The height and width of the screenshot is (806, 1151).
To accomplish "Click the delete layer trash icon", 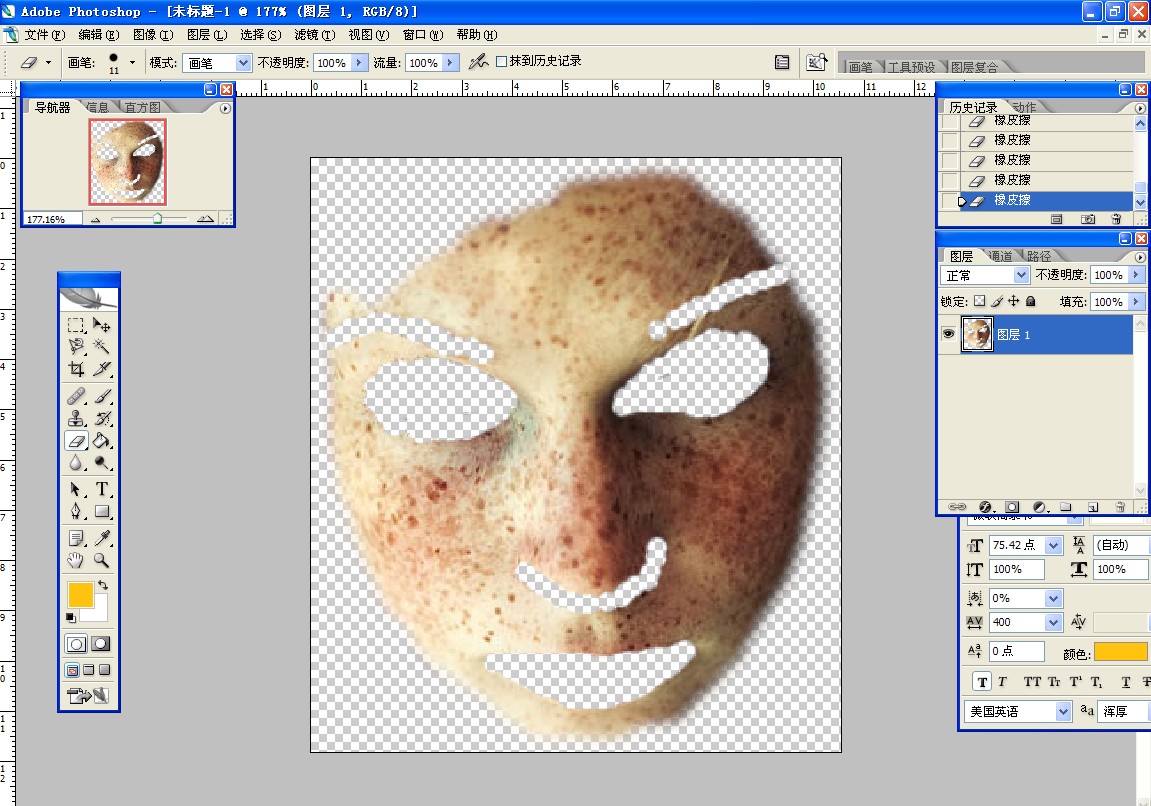I will (x=1118, y=507).
